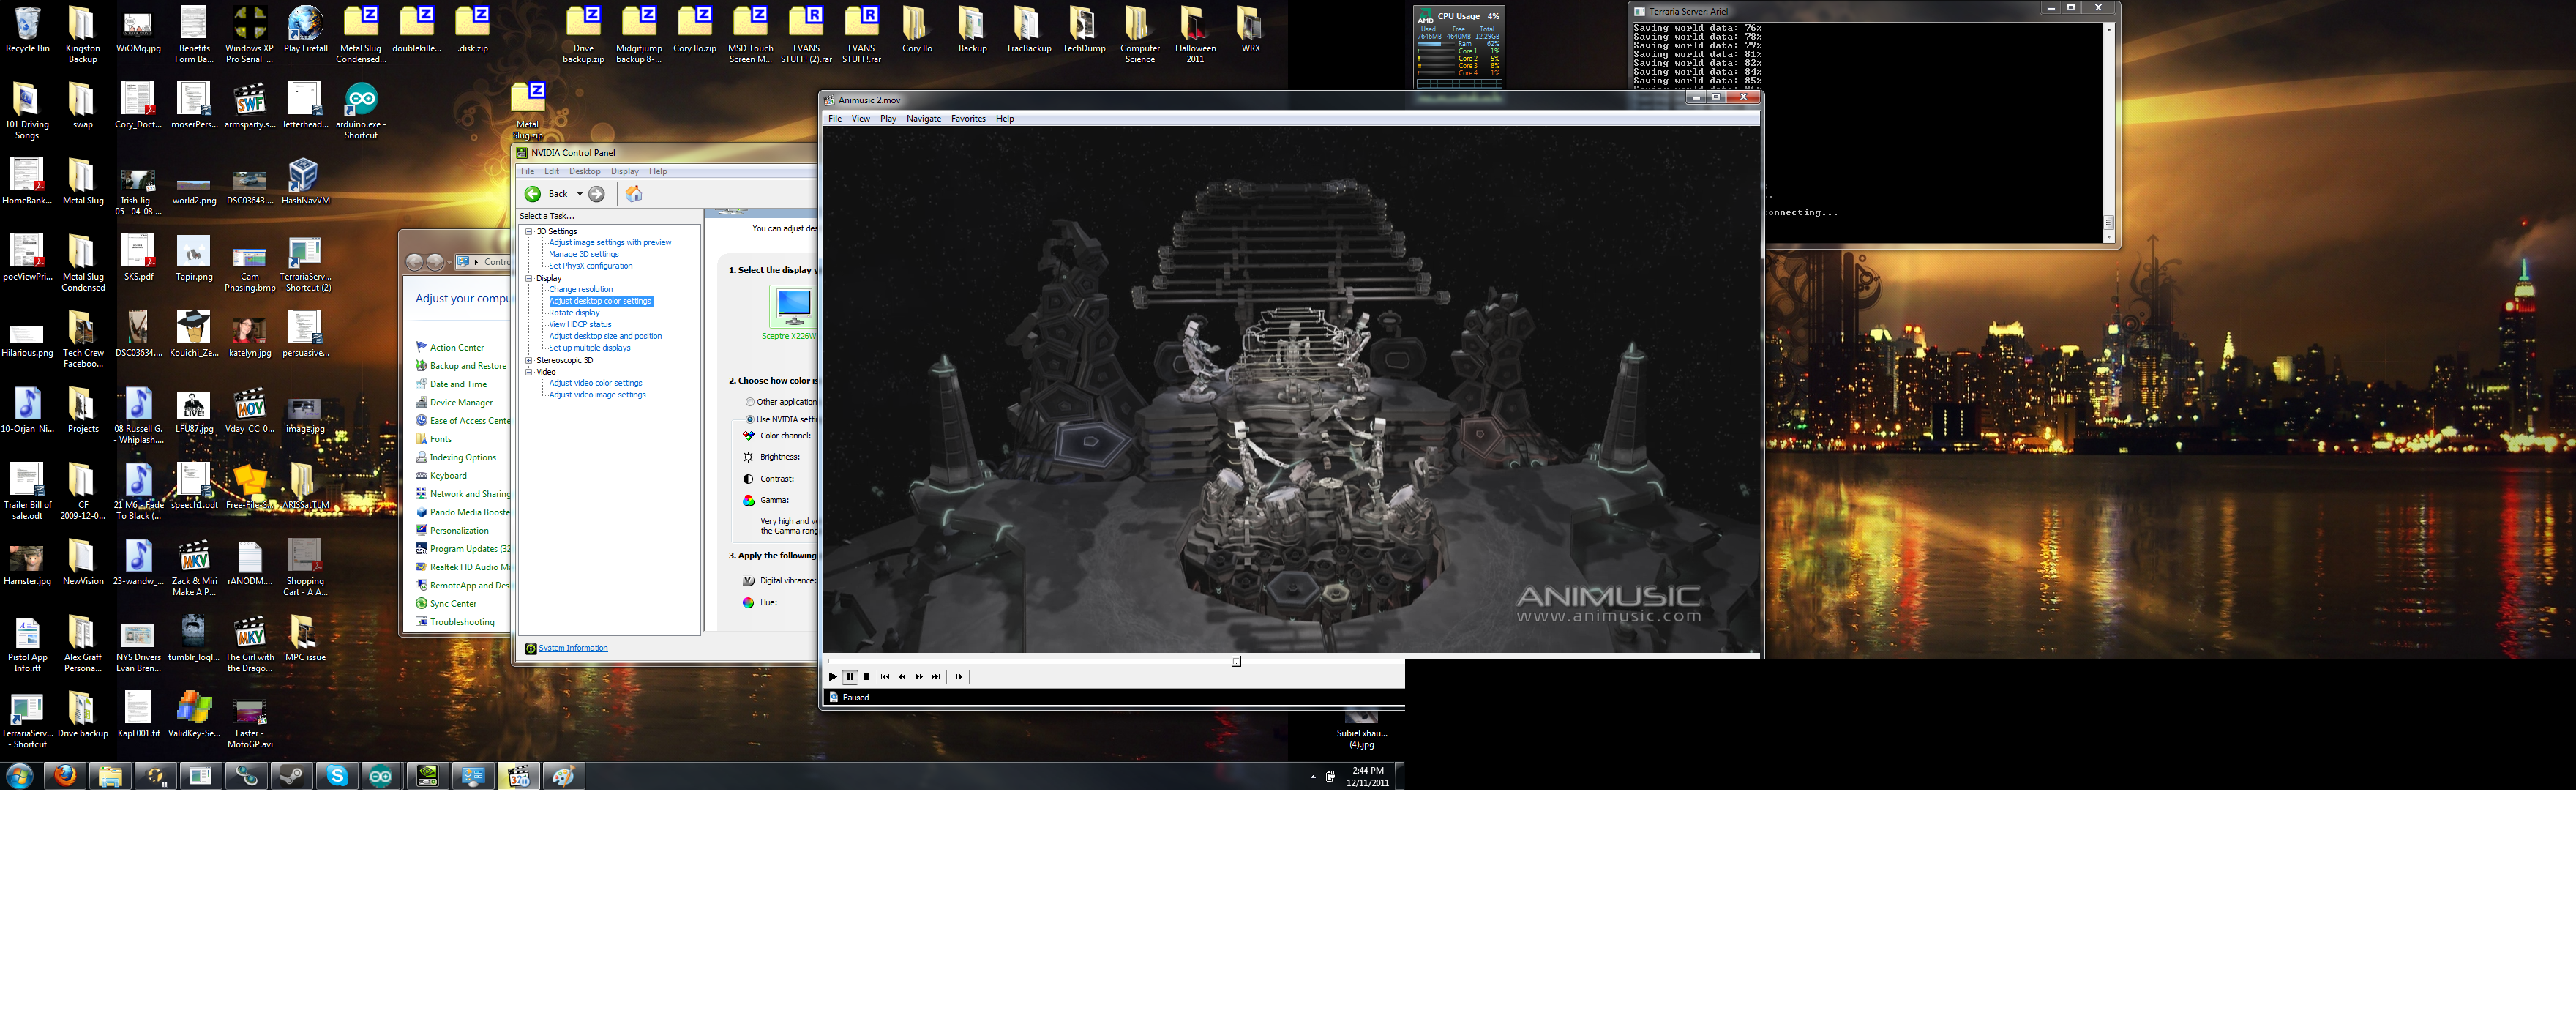
Task: Collapse the Video tree node
Action: coord(529,372)
